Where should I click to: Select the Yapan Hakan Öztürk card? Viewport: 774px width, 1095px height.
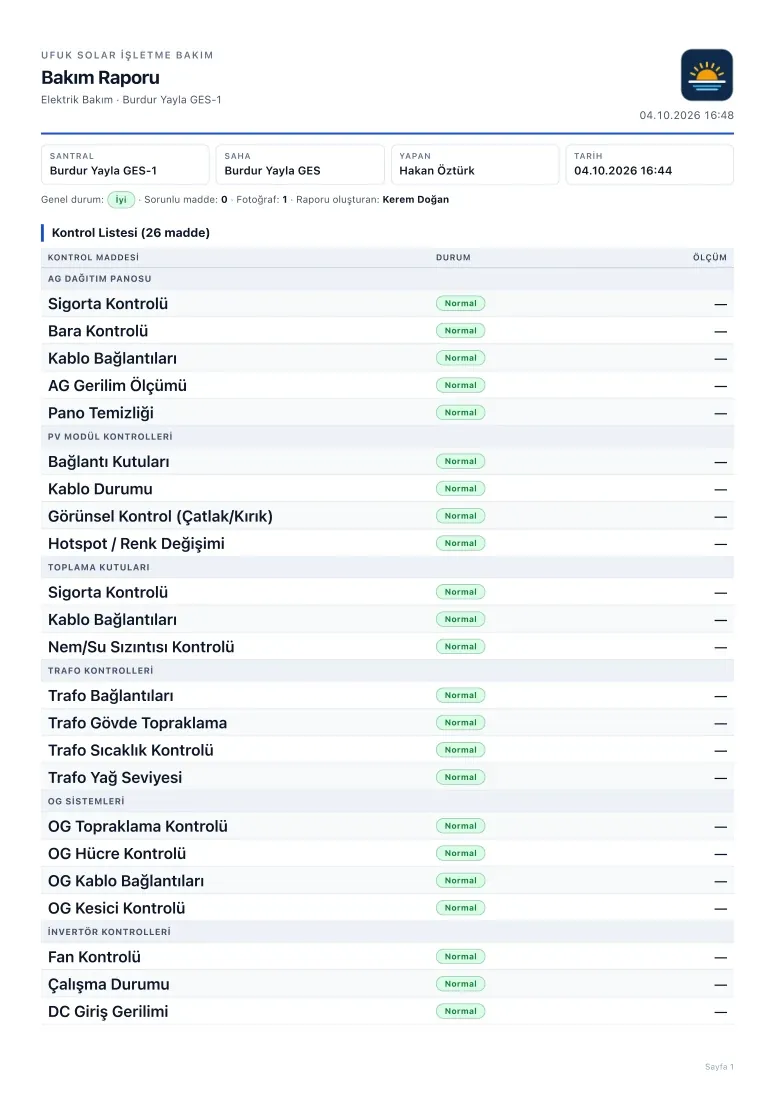(475, 164)
